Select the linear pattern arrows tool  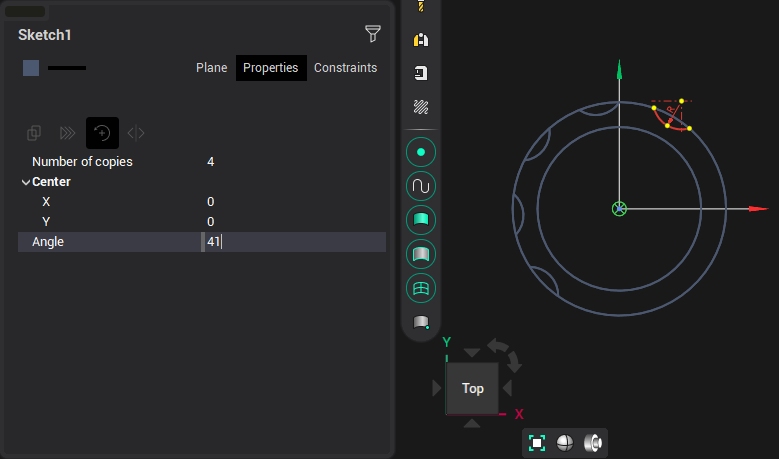click(x=67, y=132)
